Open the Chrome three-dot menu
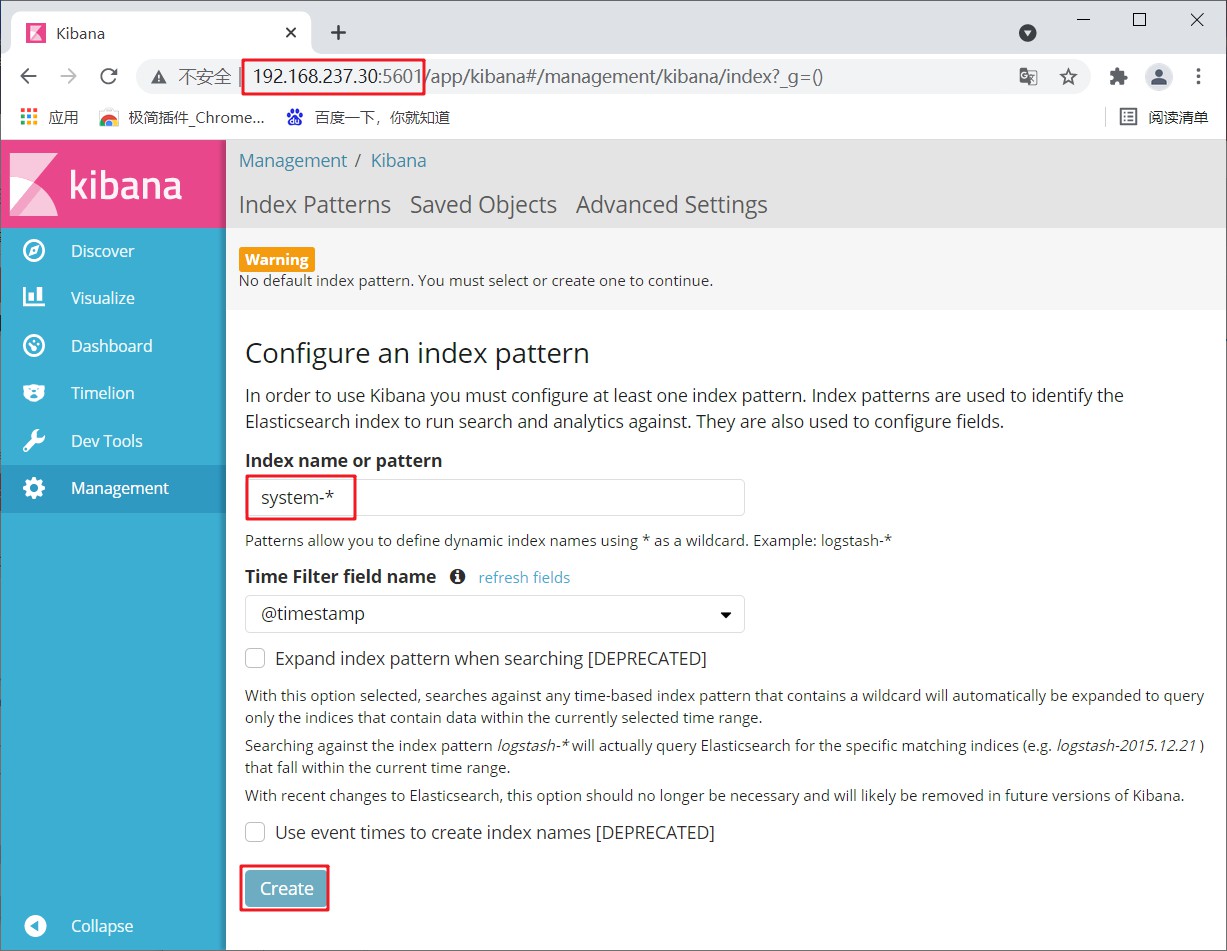1227x951 pixels. click(x=1198, y=76)
